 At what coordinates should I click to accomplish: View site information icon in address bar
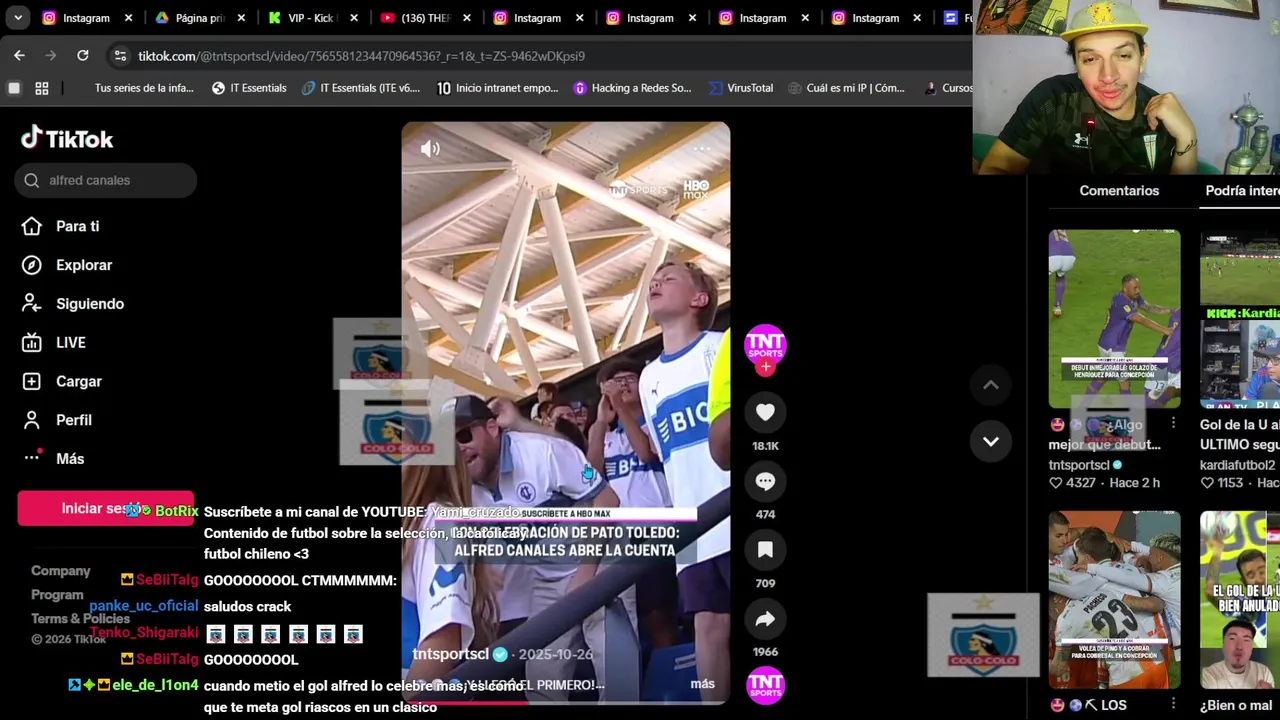120,56
